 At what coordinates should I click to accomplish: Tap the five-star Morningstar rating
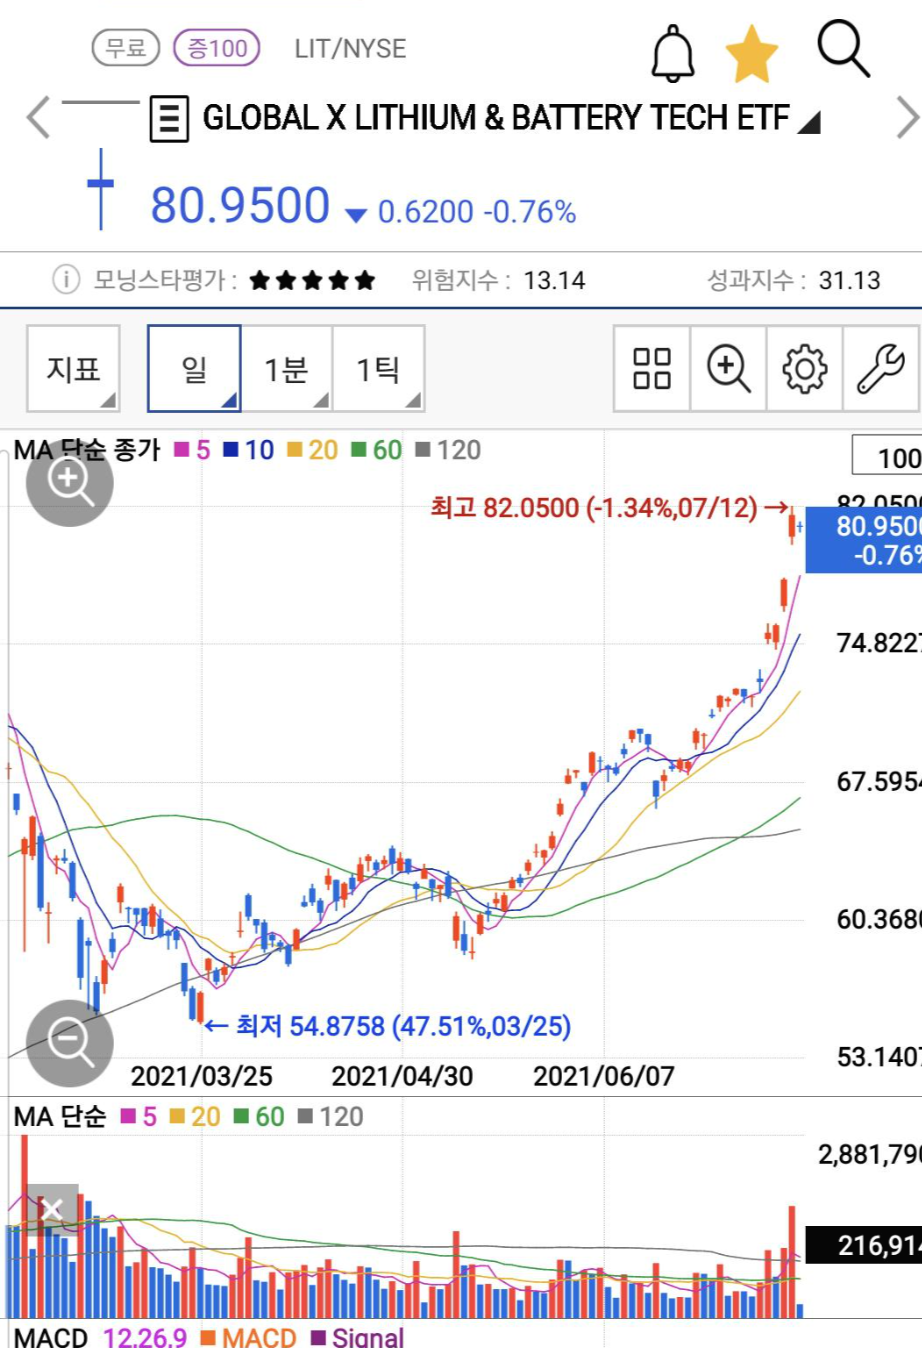tap(312, 280)
